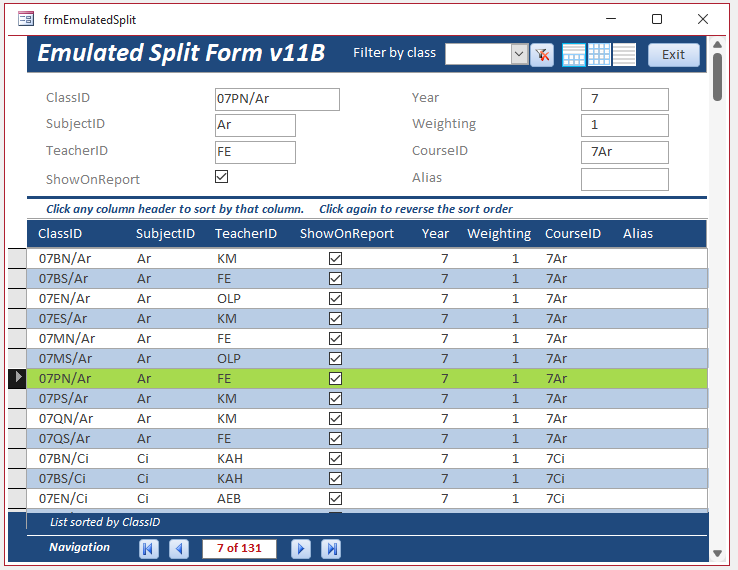This screenshot has height=570, width=738.
Task: Click teacher KAH in row 07BS/Ci
Action: [x=230, y=478]
